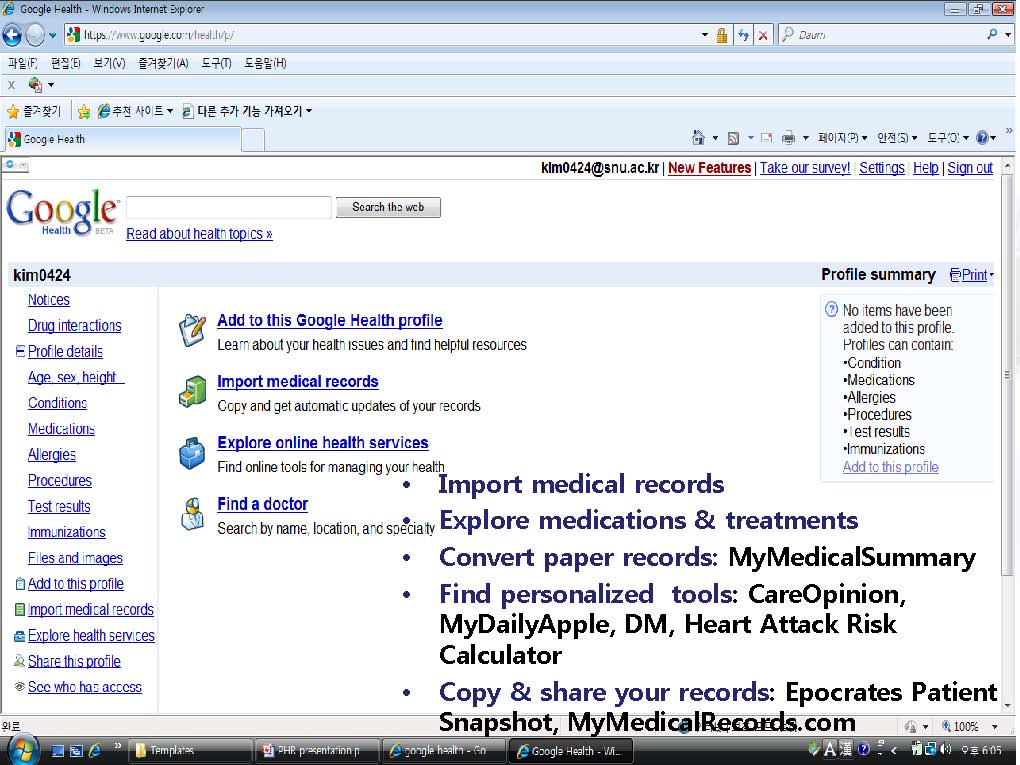Click the Internet Explorer quick launch icon
The height and width of the screenshot is (765, 1020).
[95, 751]
